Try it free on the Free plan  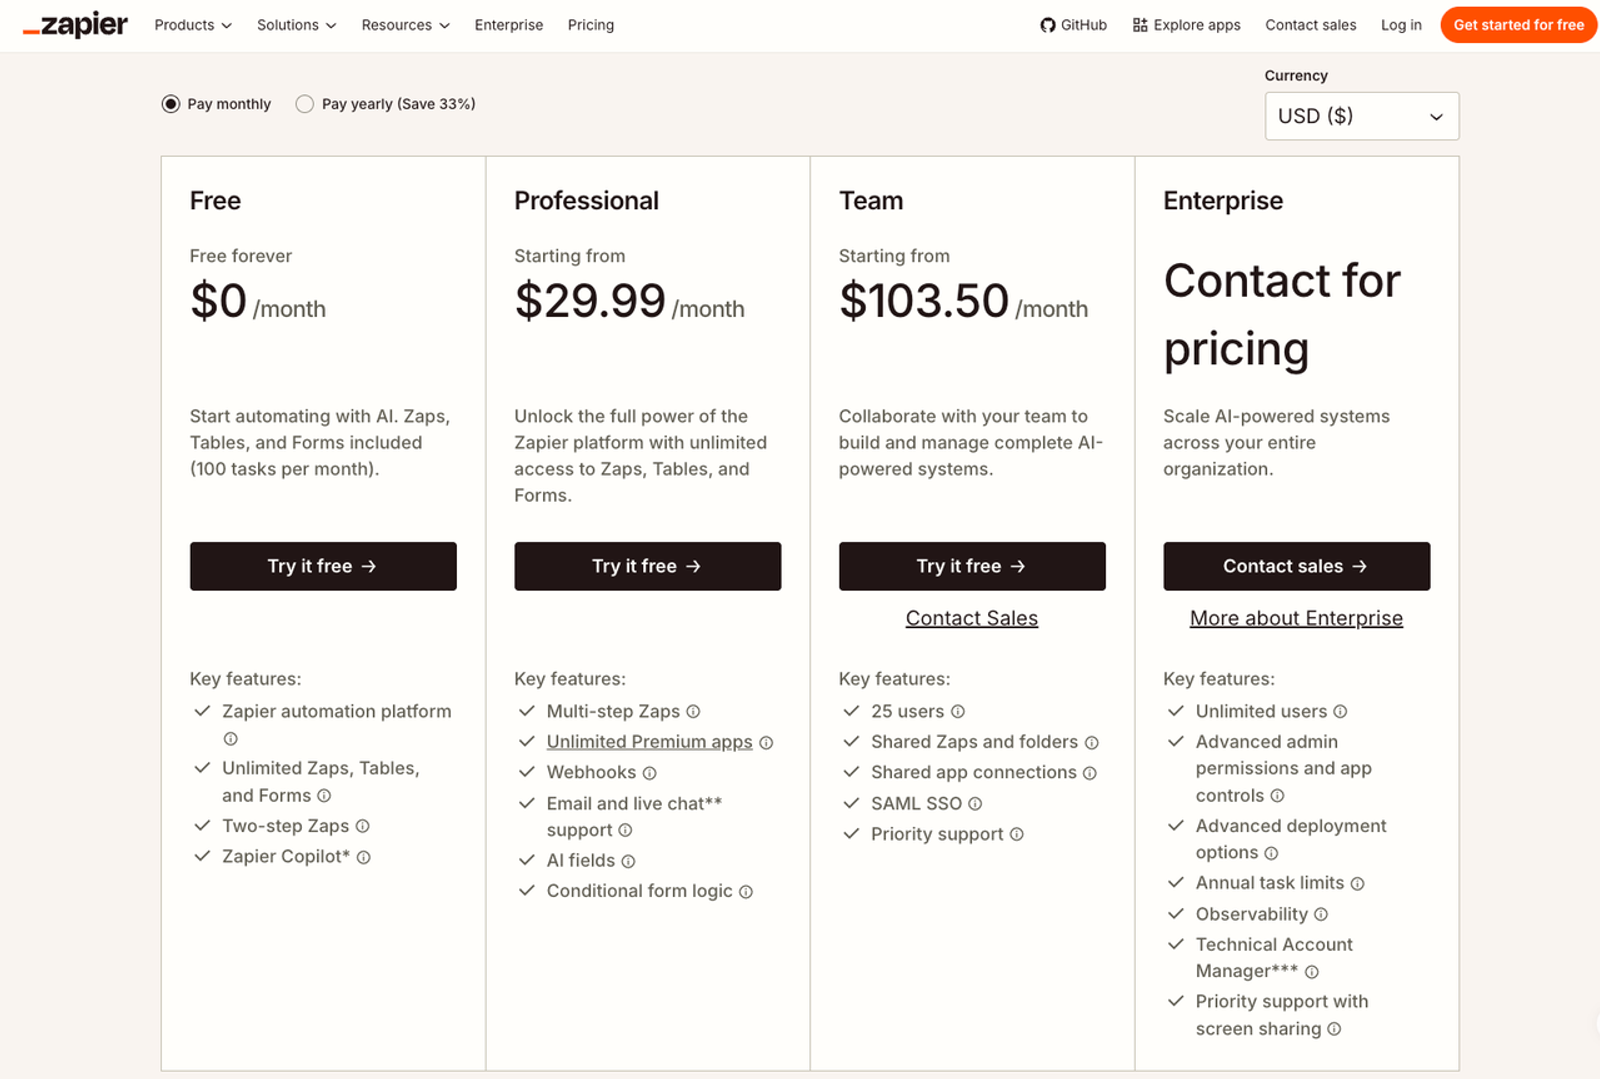[x=323, y=566]
